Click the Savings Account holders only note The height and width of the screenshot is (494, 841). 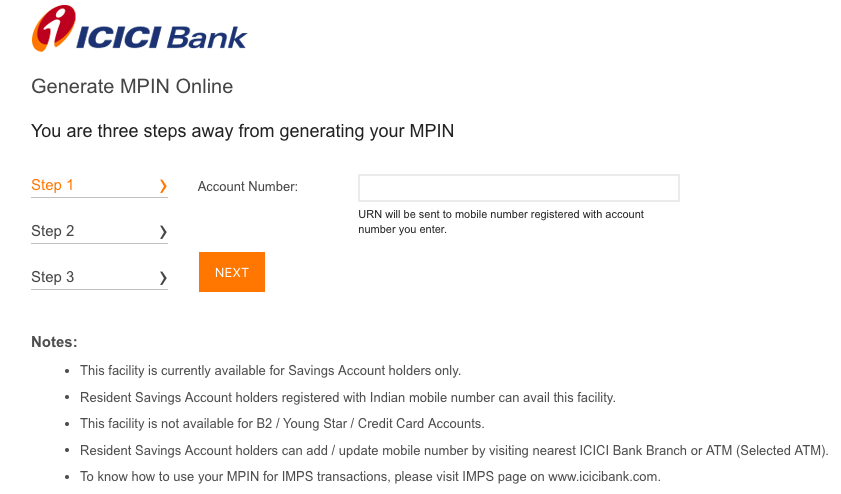tap(270, 370)
